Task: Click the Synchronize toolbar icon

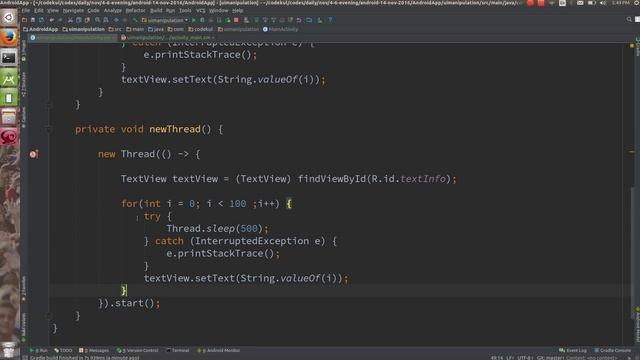Action: tap(41, 20)
